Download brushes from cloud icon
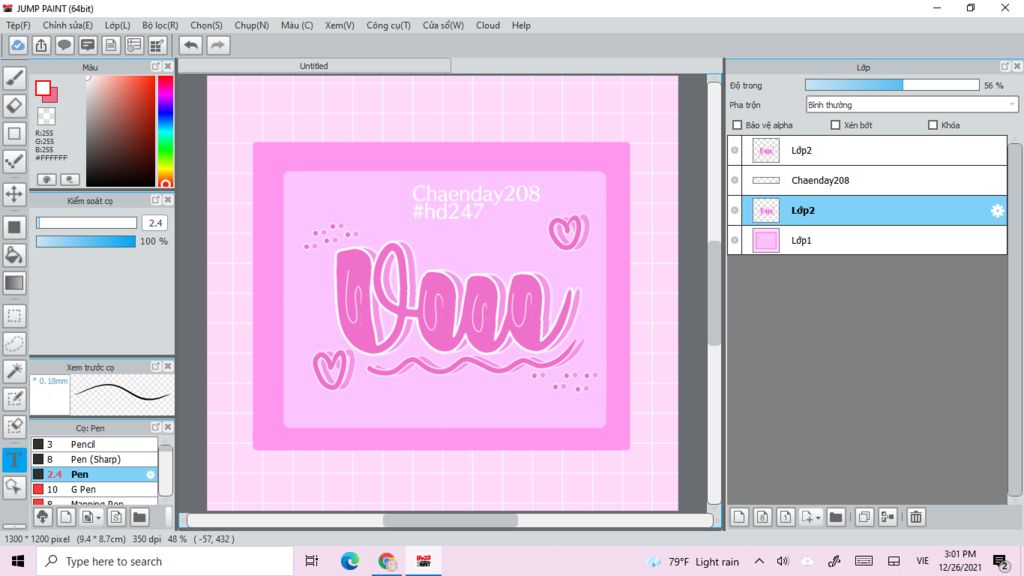 (42, 517)
